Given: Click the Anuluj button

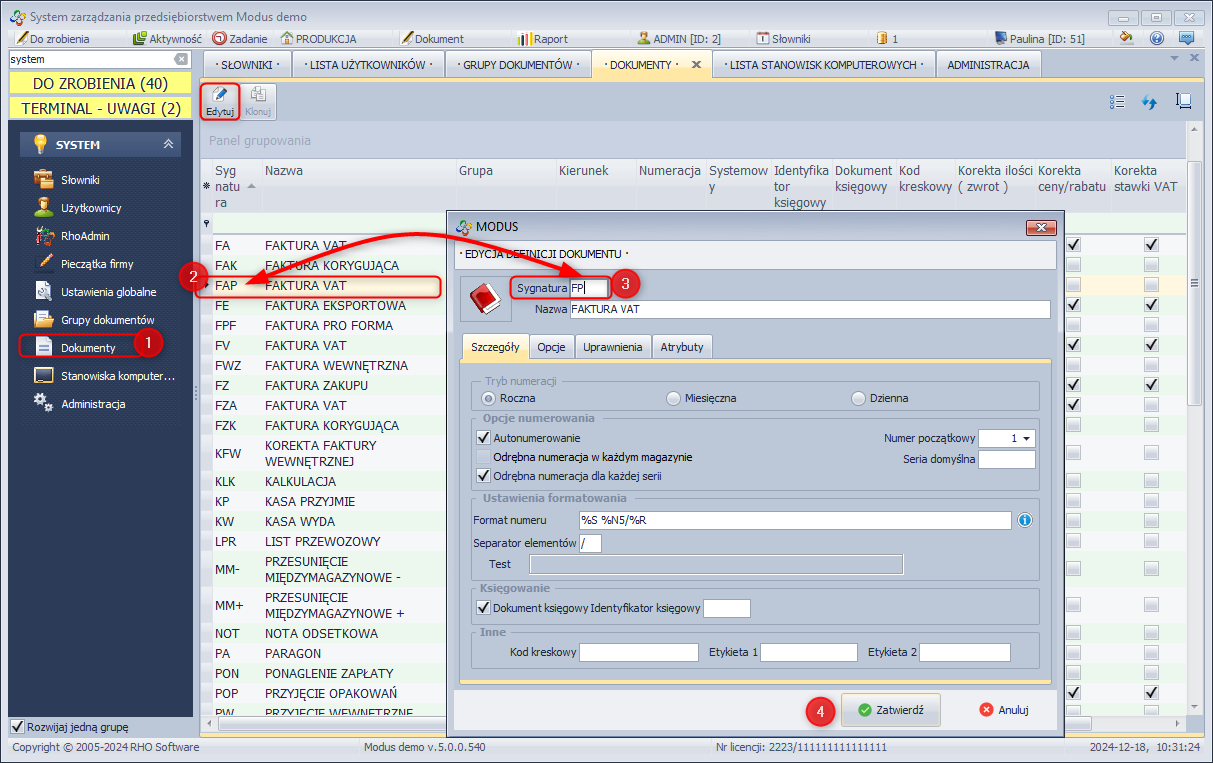Looking at the screenshot, I should (x=1004, y=710).
